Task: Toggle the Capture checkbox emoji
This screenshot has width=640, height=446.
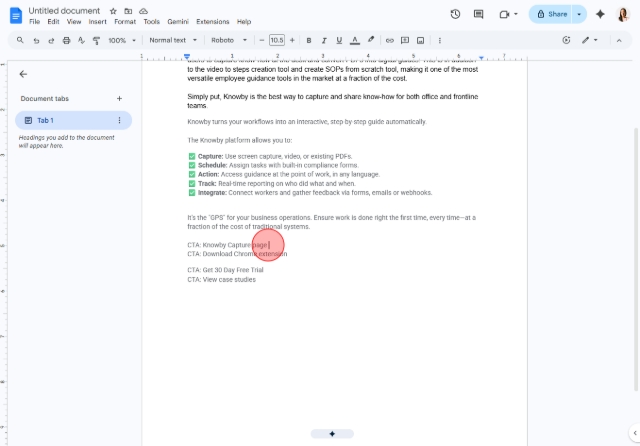Action: [x=192, y=156]
